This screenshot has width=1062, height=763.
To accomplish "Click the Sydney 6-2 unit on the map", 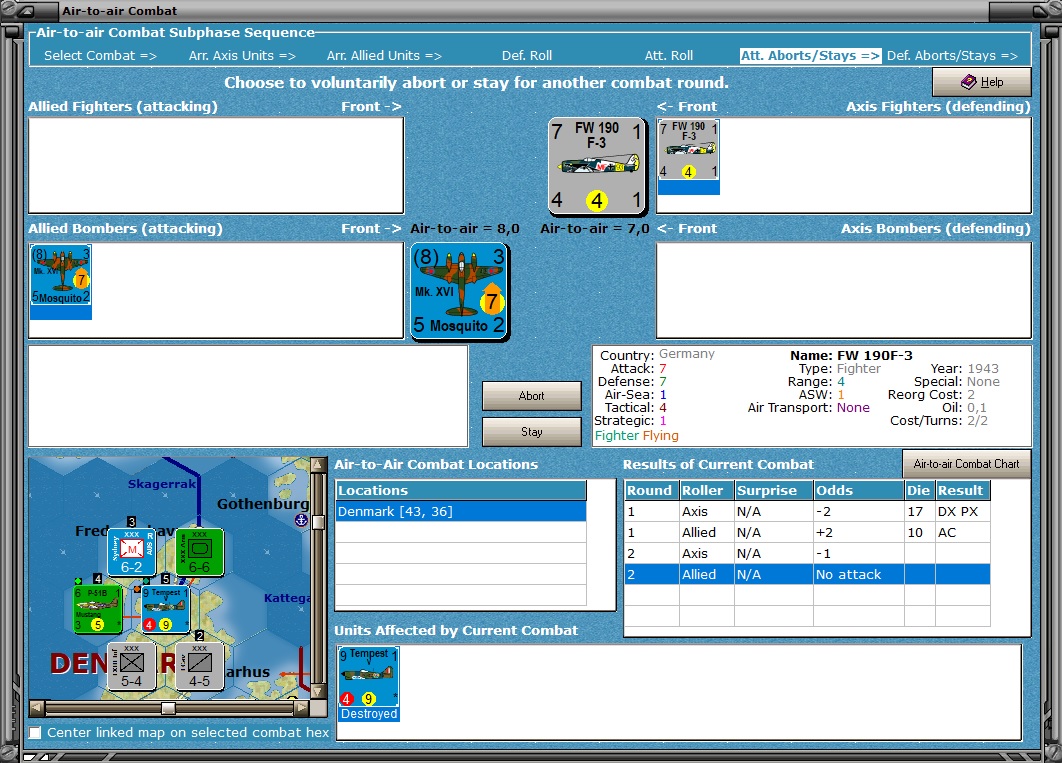I will point(131,553).
